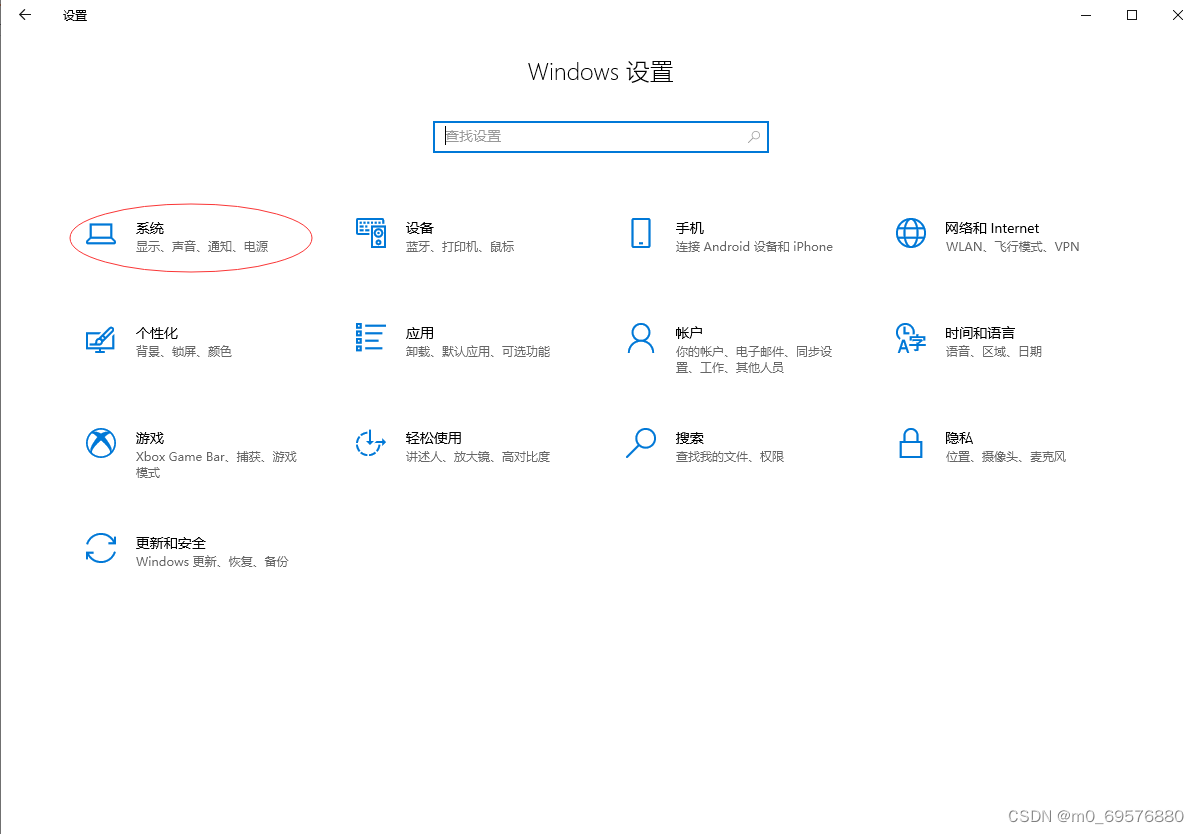Click description 背景、锁屏、颜色
The image size is (1199, 834).
click(x=184, y=351)
